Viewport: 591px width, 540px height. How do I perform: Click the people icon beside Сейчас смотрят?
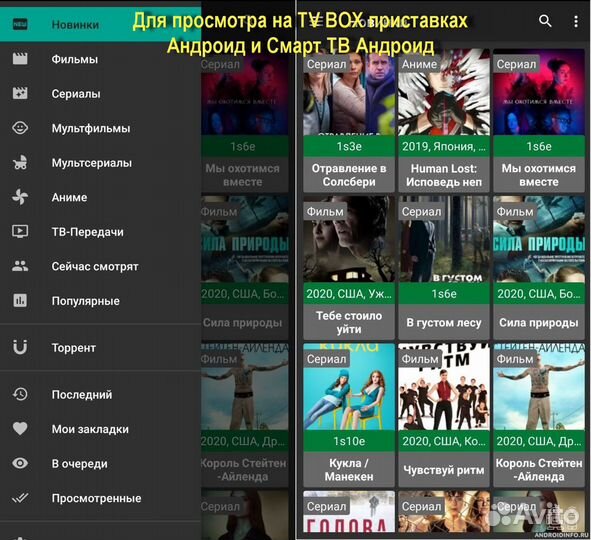coord(20,266)
